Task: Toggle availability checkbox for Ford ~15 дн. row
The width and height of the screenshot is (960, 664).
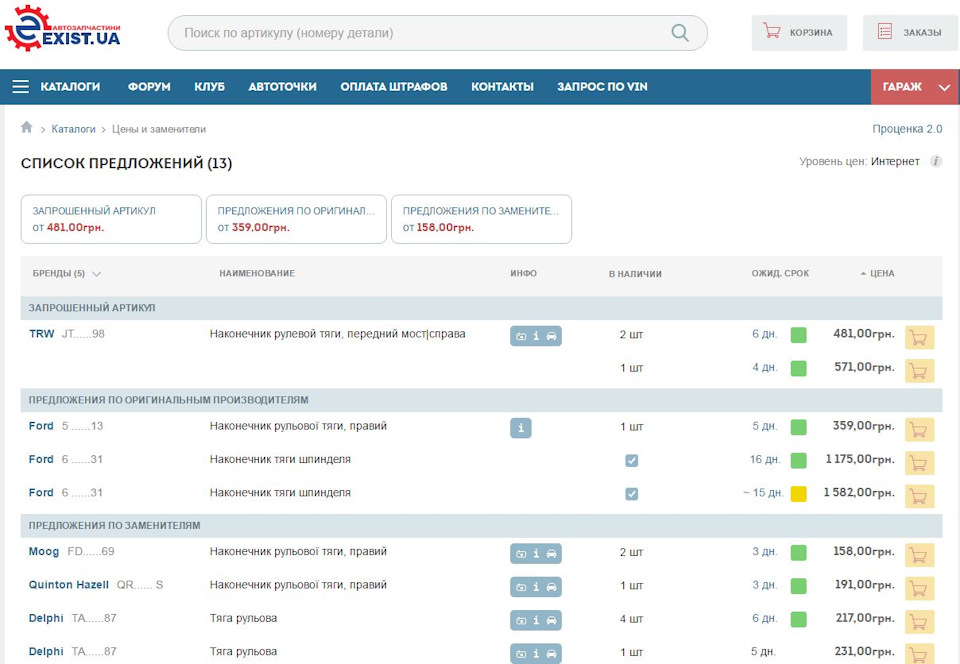Action: point(631,493)
